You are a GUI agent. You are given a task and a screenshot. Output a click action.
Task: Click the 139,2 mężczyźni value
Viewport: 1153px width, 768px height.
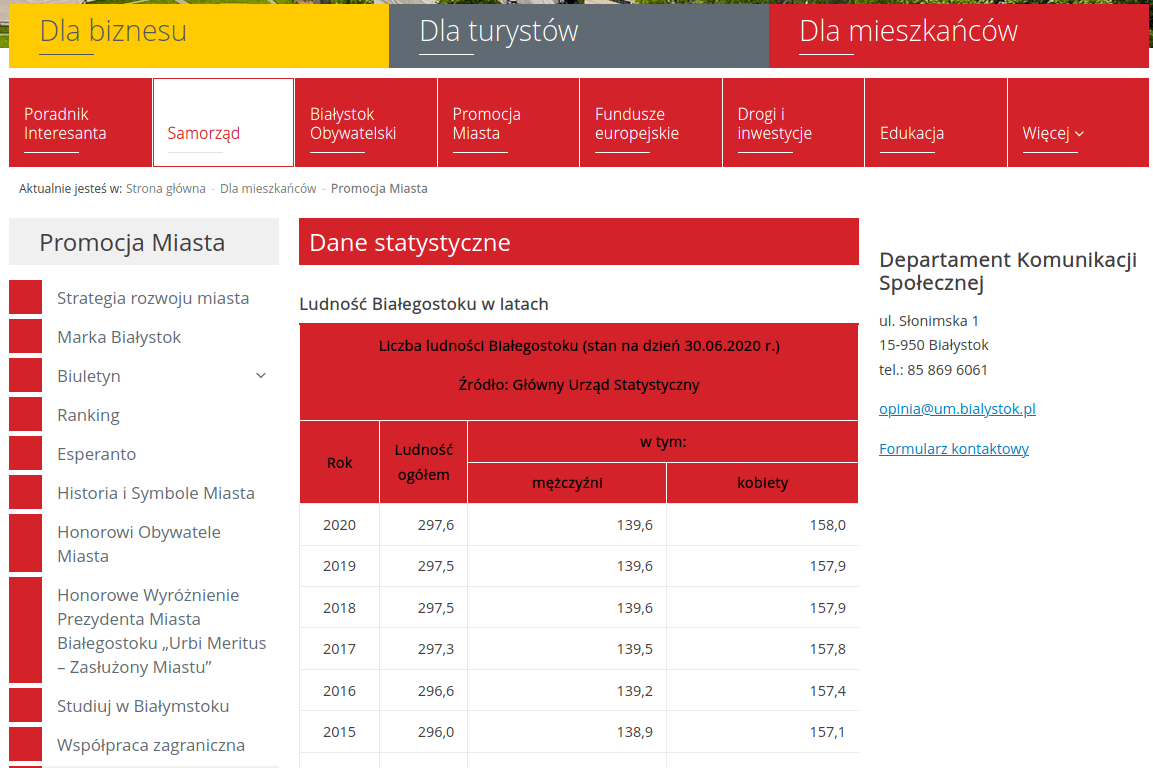pyautogui.click(x=635, y=691)
